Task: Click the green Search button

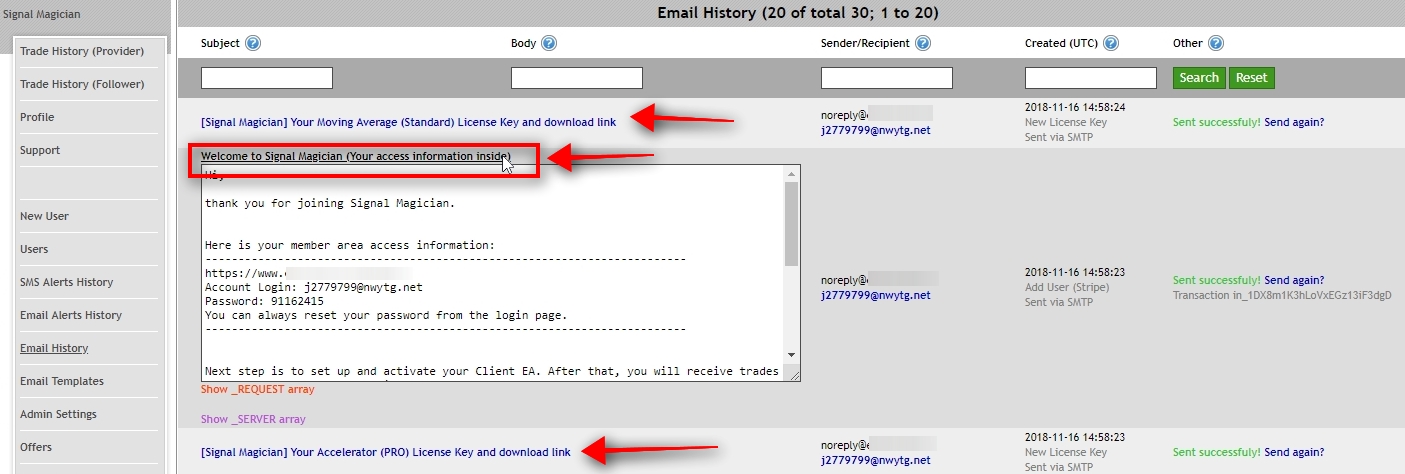Action: pos(1199,78)
